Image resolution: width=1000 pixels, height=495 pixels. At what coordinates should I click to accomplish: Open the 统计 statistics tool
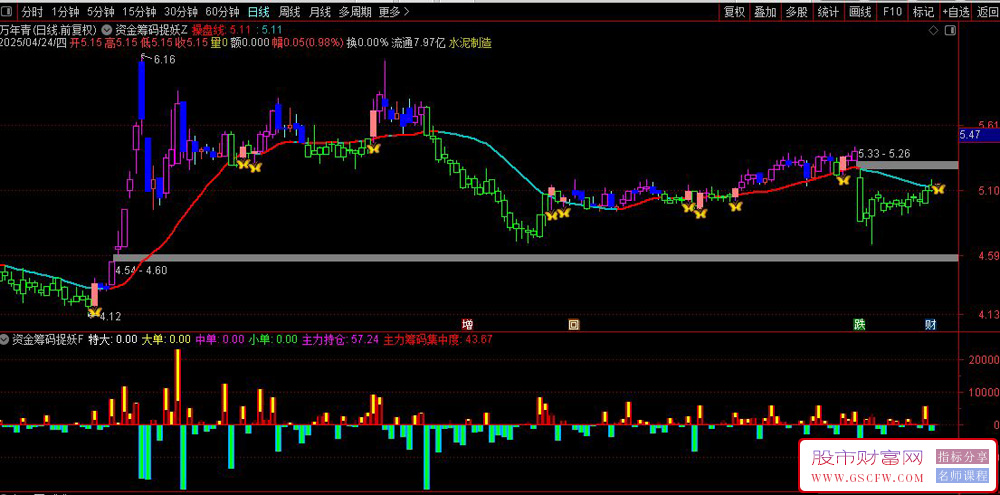[x=827, y=11]
